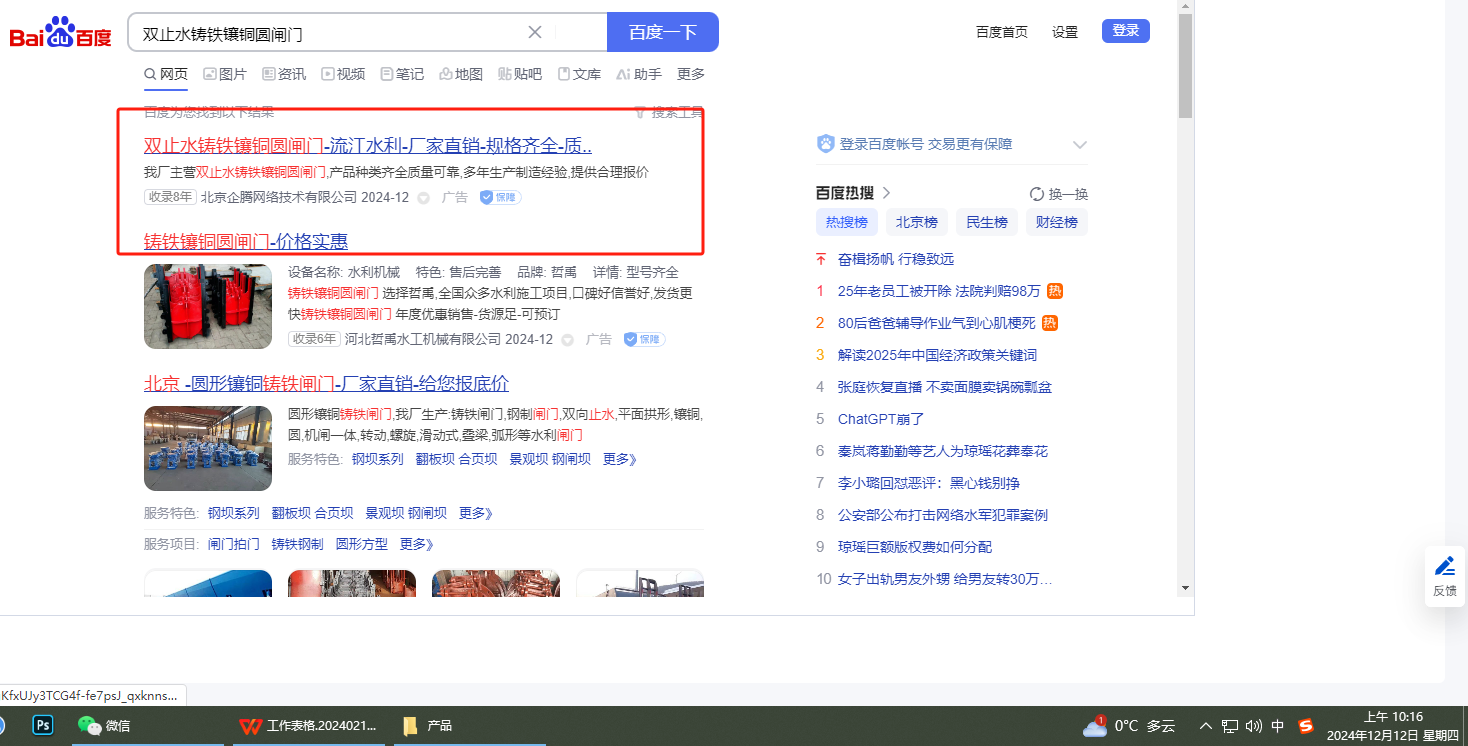Expand the arrow beside 河北哲禹水工机械有限公司 2024-12
Image resolution: width=1468 pixels, height=746 pixels.
[x=567, y=340]
